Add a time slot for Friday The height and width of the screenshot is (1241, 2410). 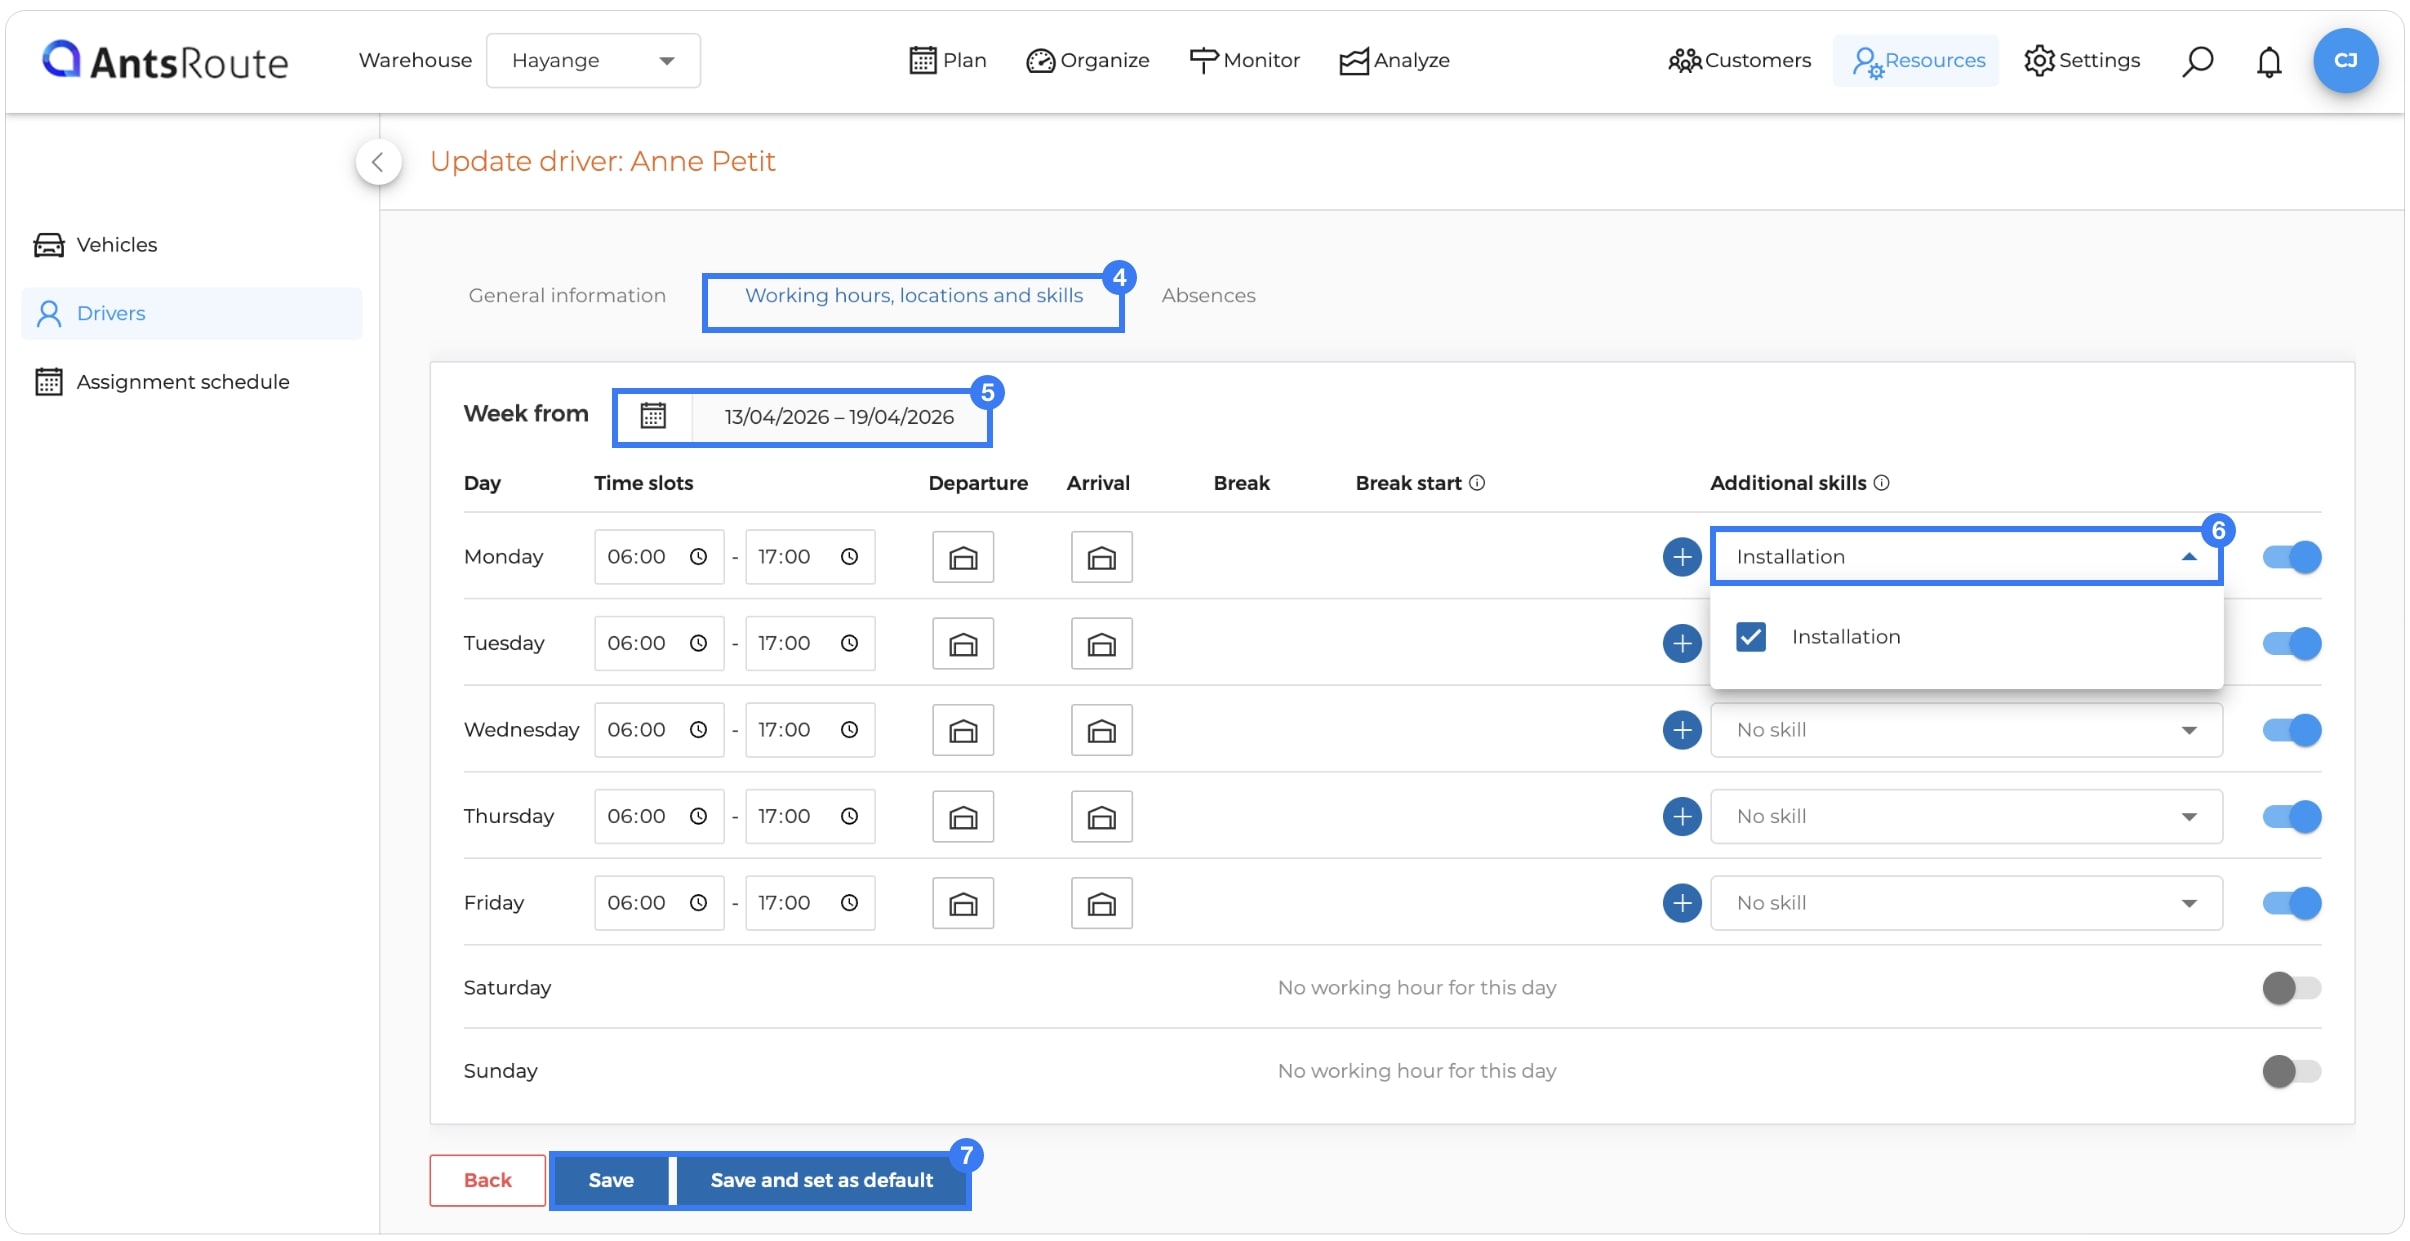1682,903
